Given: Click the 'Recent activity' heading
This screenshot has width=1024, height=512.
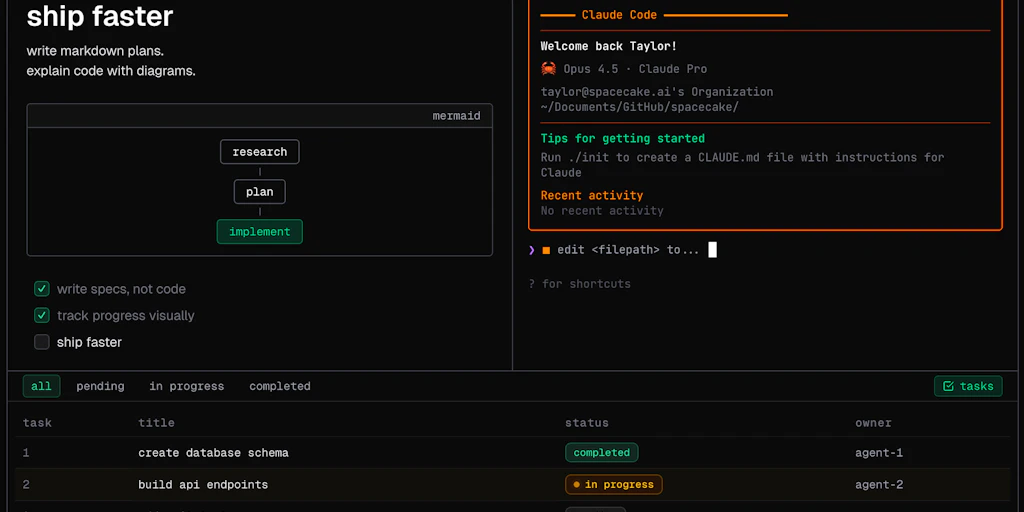Looking at the screenshot, I should (592, 195).
